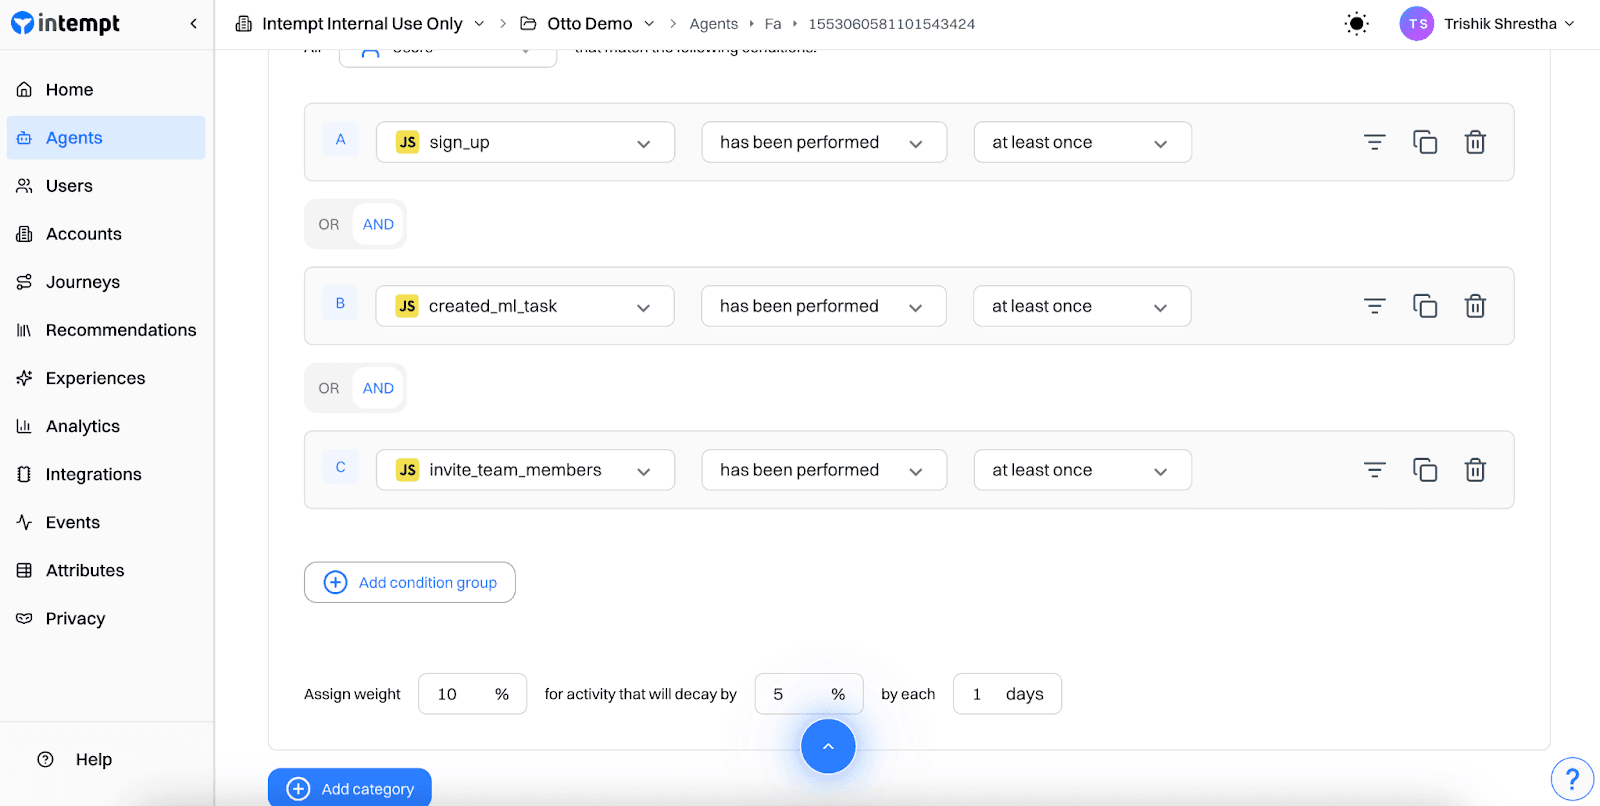Delete condition C using trash icon

1475,470
